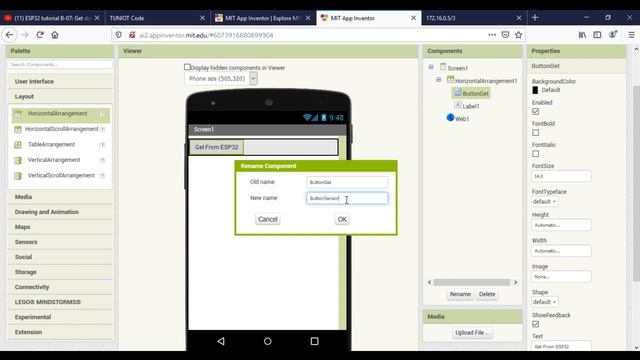Click the New name input field
The width and height of the screenshot is (640, 360).
tap(347, 198)
